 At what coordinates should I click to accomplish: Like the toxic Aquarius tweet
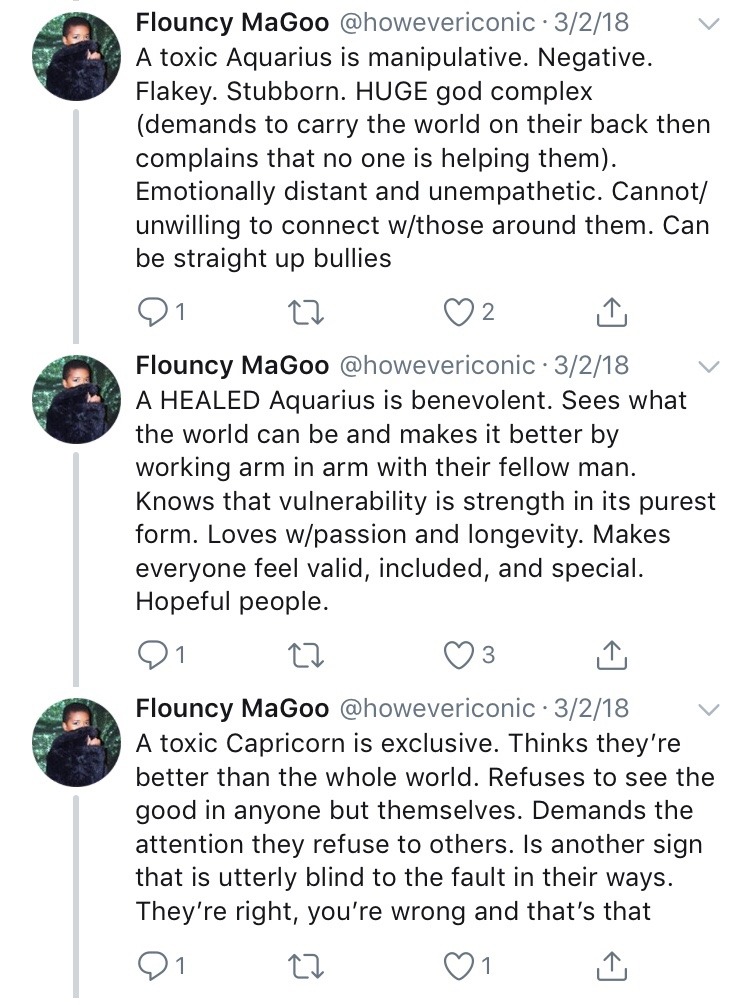pos(459,313)
